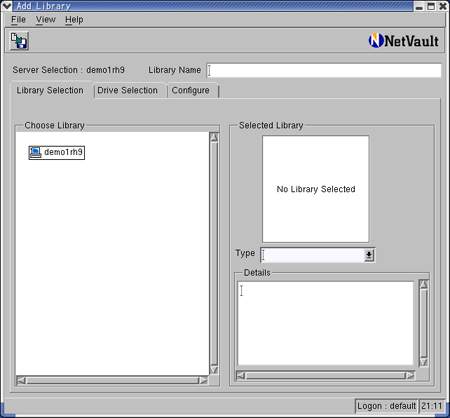Expand the Type dropdown arrow
The image size is (450, 418).
tap(369, 255)
